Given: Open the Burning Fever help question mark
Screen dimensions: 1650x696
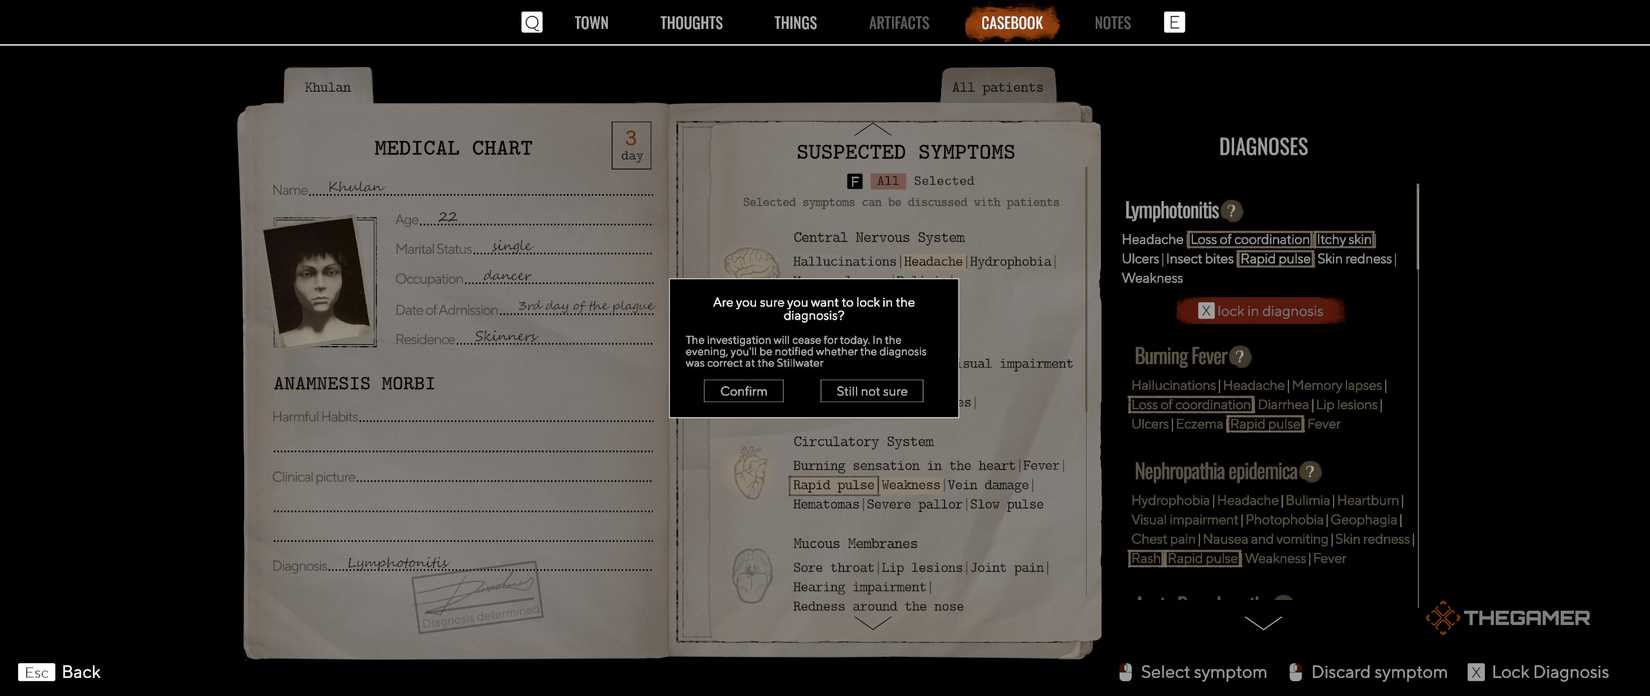Looking at the screenshot, I should tap(1240, 357).
